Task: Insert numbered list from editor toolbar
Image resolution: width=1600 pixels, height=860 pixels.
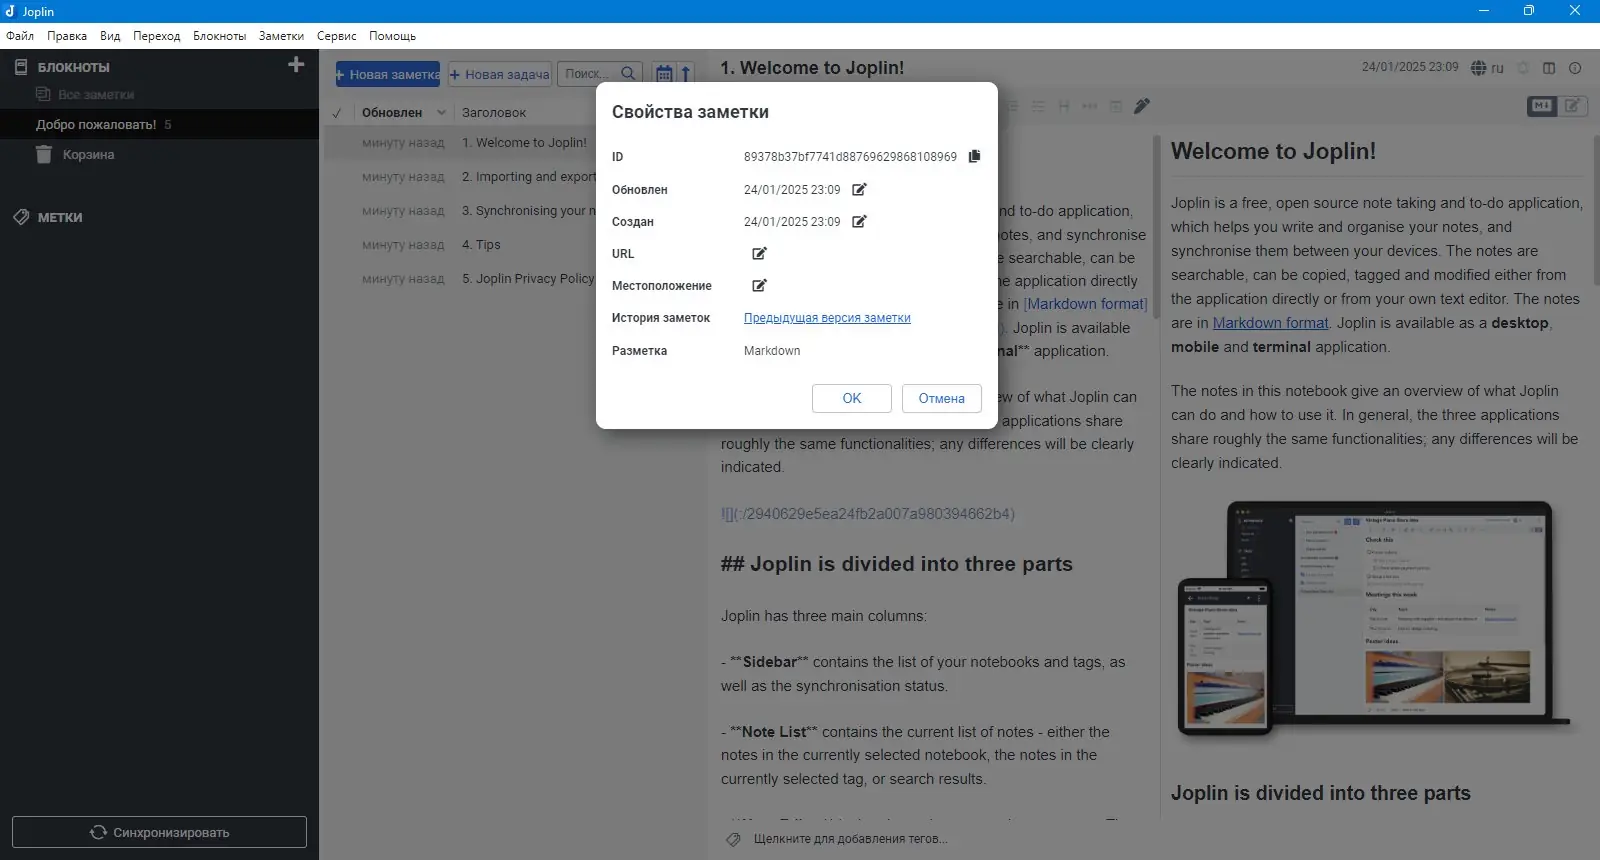Action: coord(1012,106)
